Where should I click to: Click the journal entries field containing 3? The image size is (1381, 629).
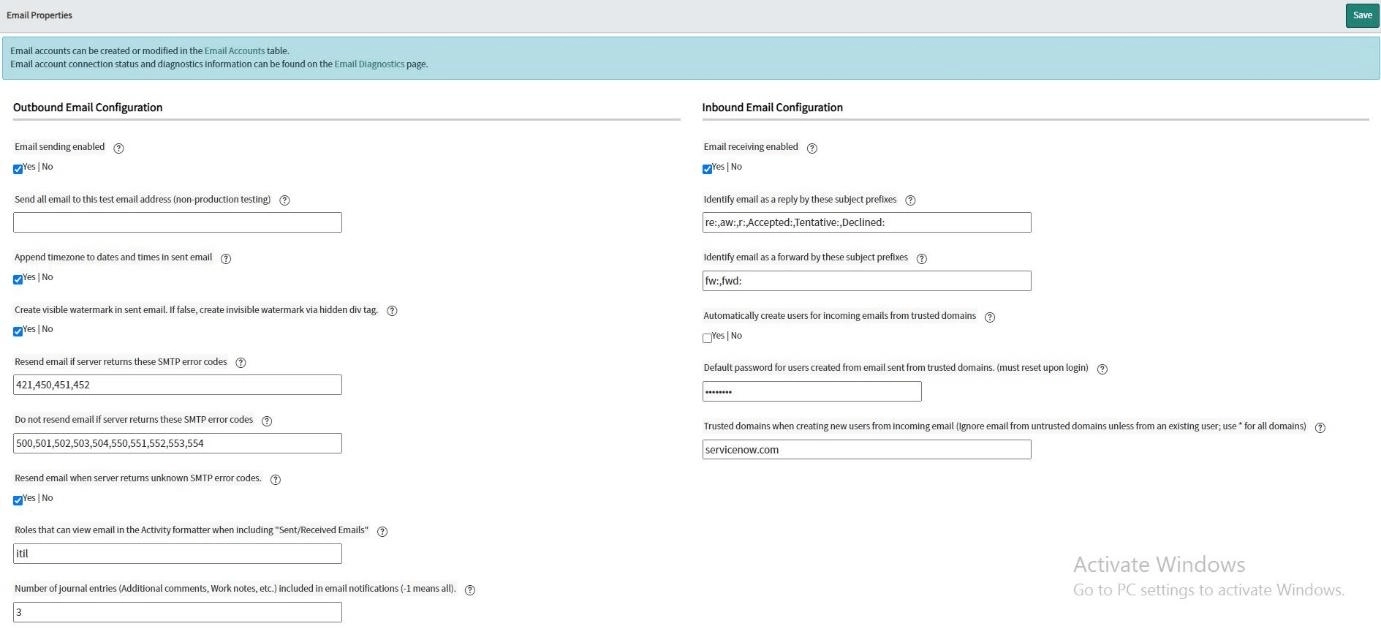point(178,612)
